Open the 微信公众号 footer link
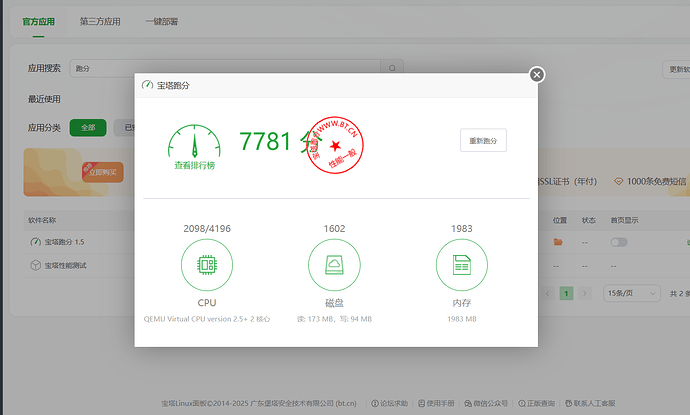690x415 pixels. tap(486, 403)
